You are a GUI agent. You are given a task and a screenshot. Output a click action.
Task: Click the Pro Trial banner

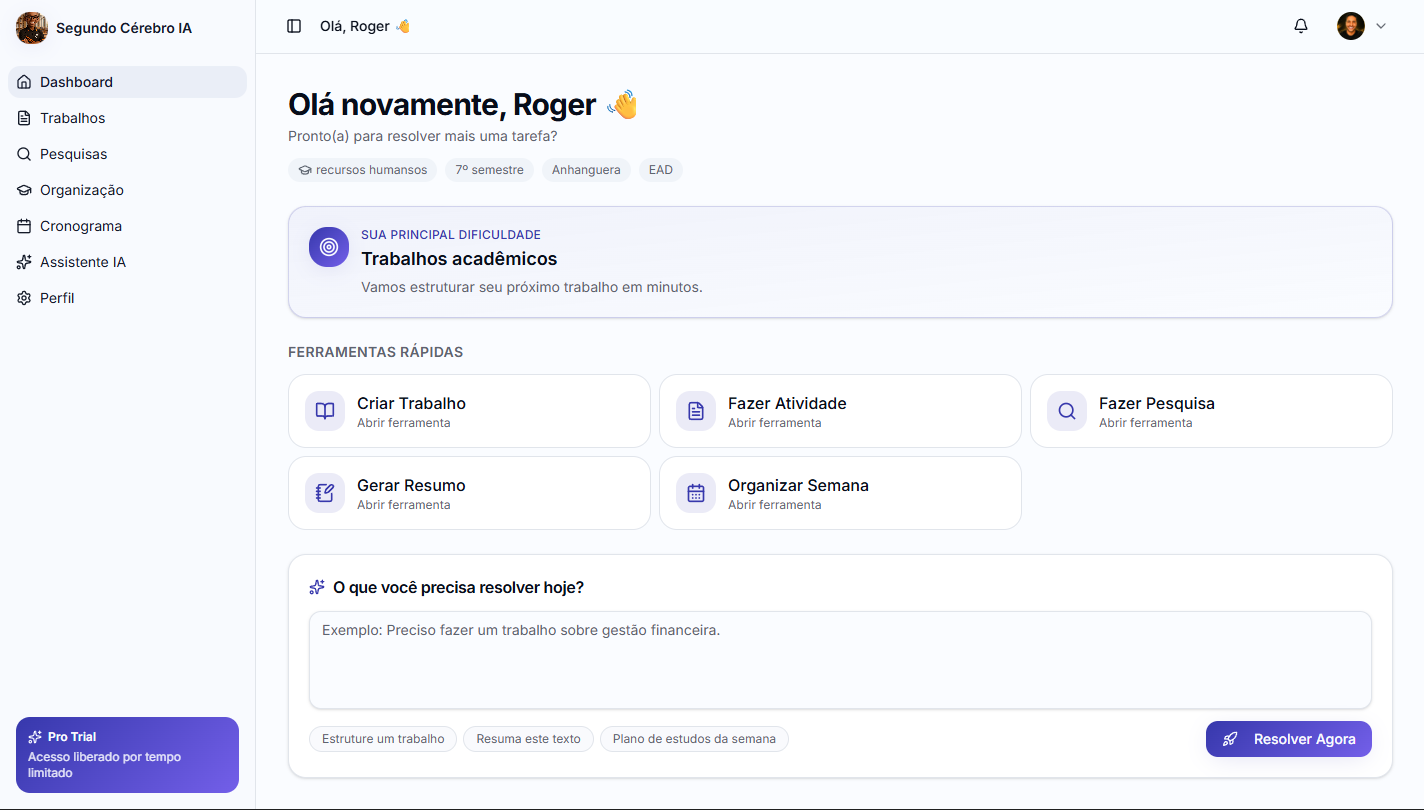point(127,755)
